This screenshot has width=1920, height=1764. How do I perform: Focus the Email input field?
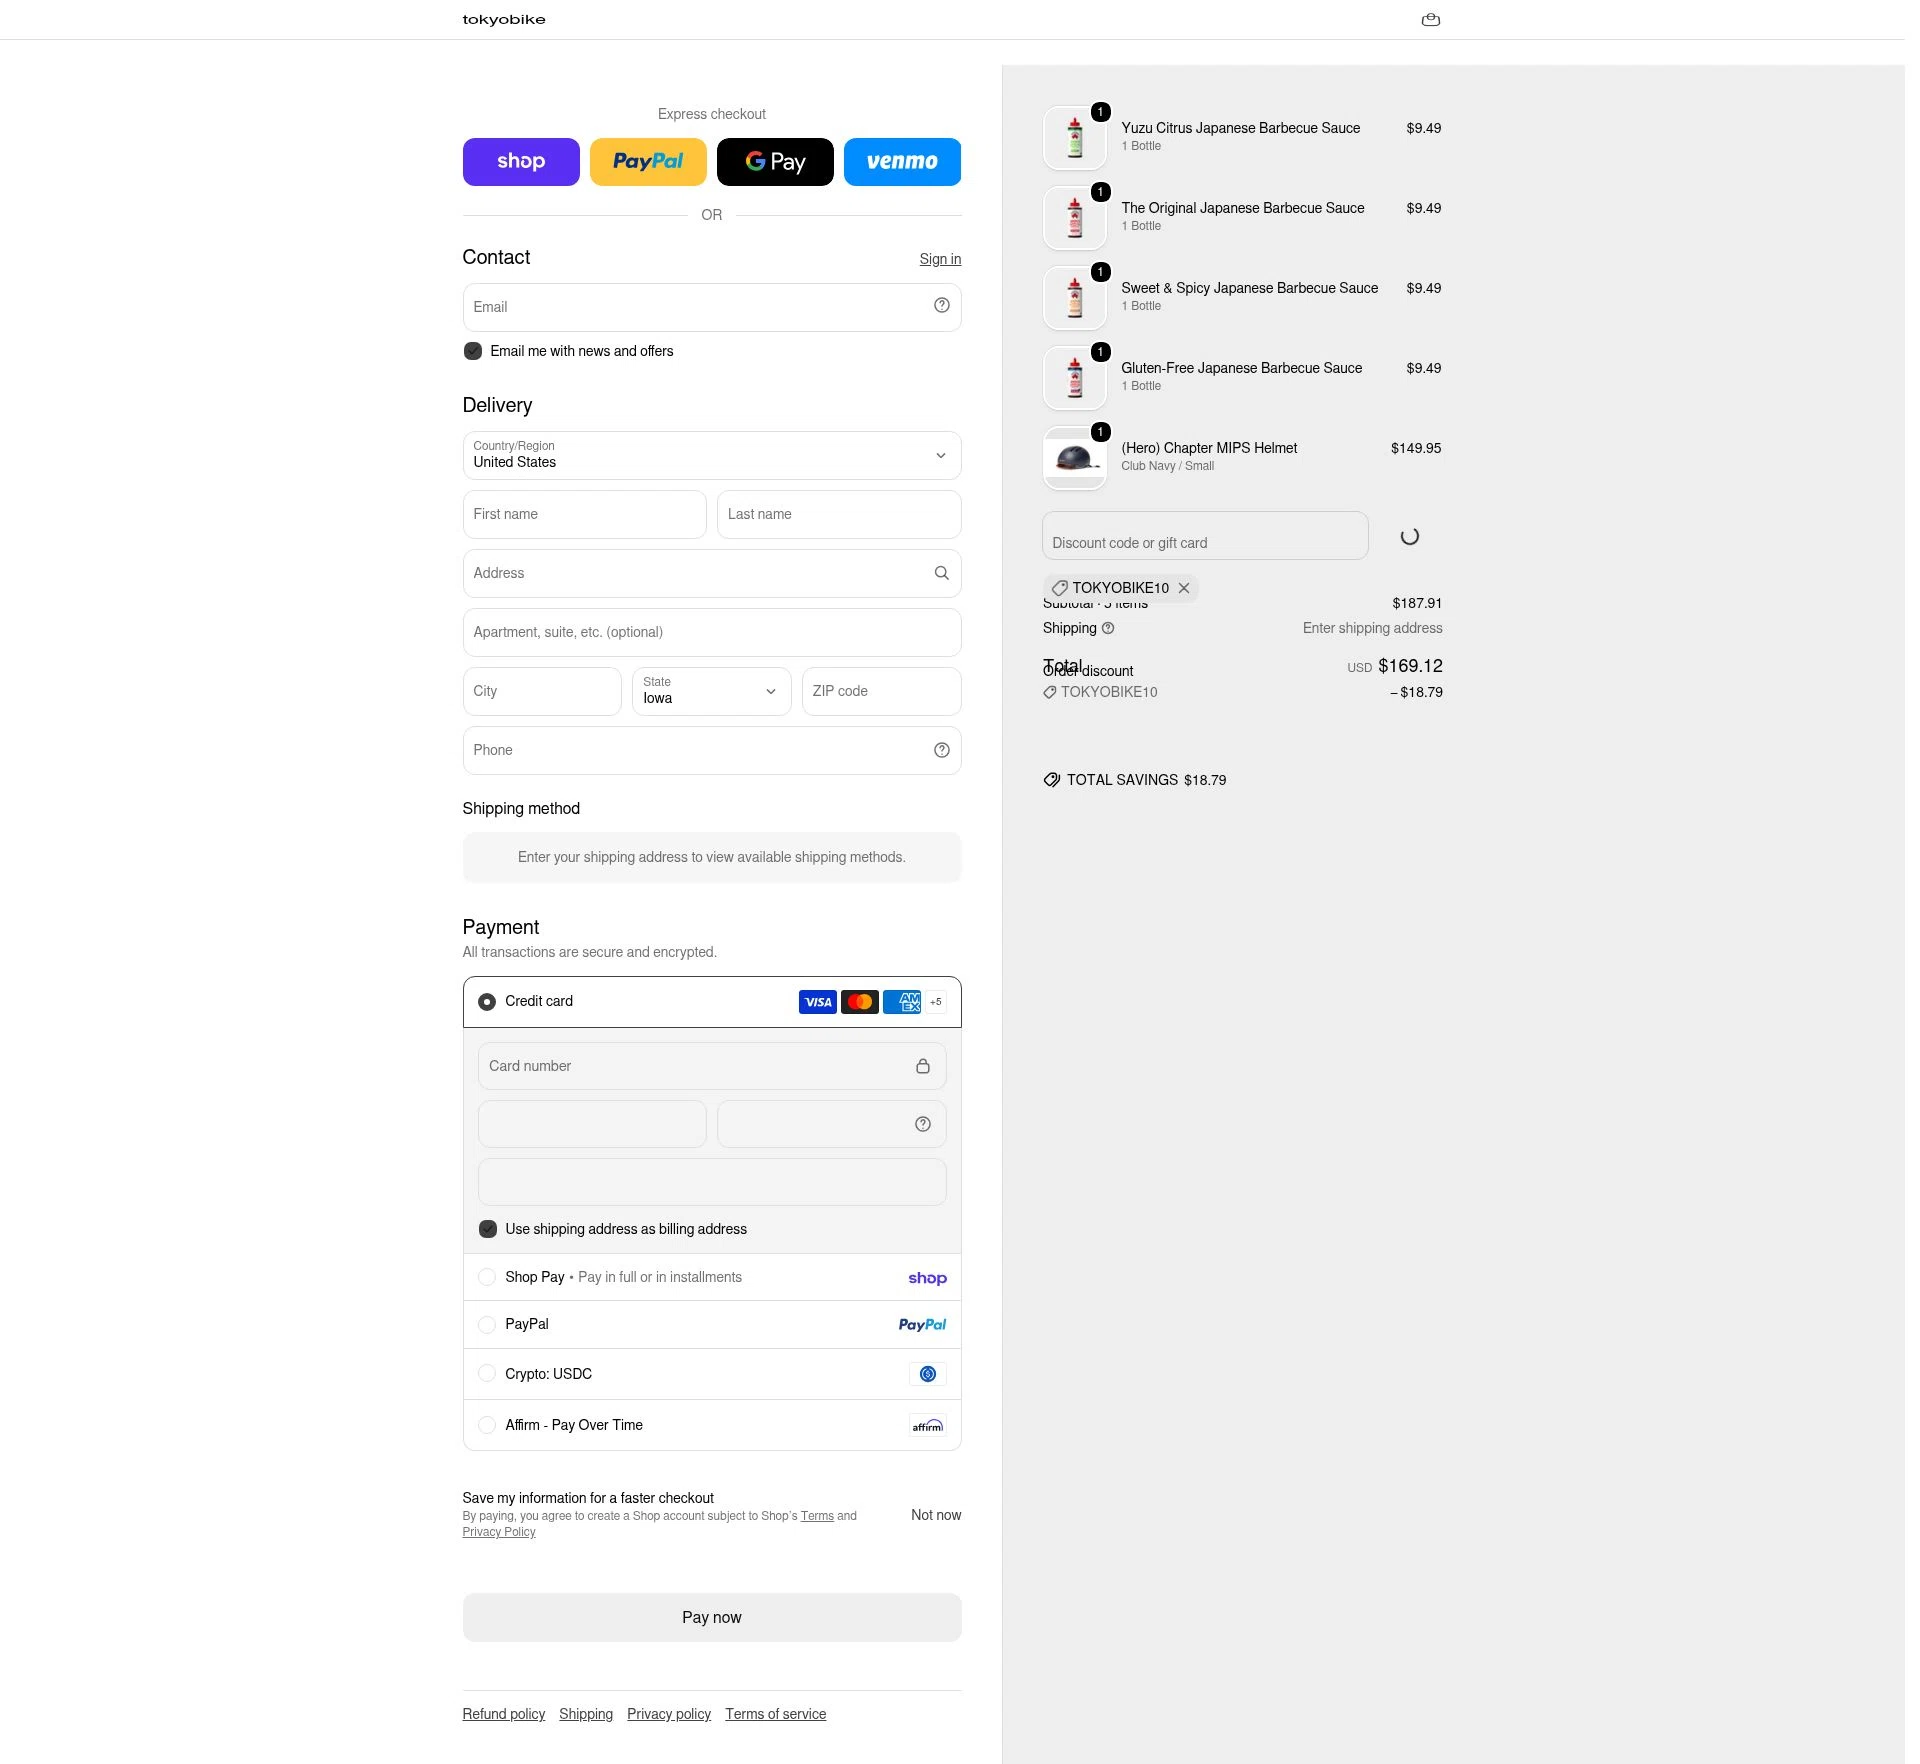[x=712, y=307]
